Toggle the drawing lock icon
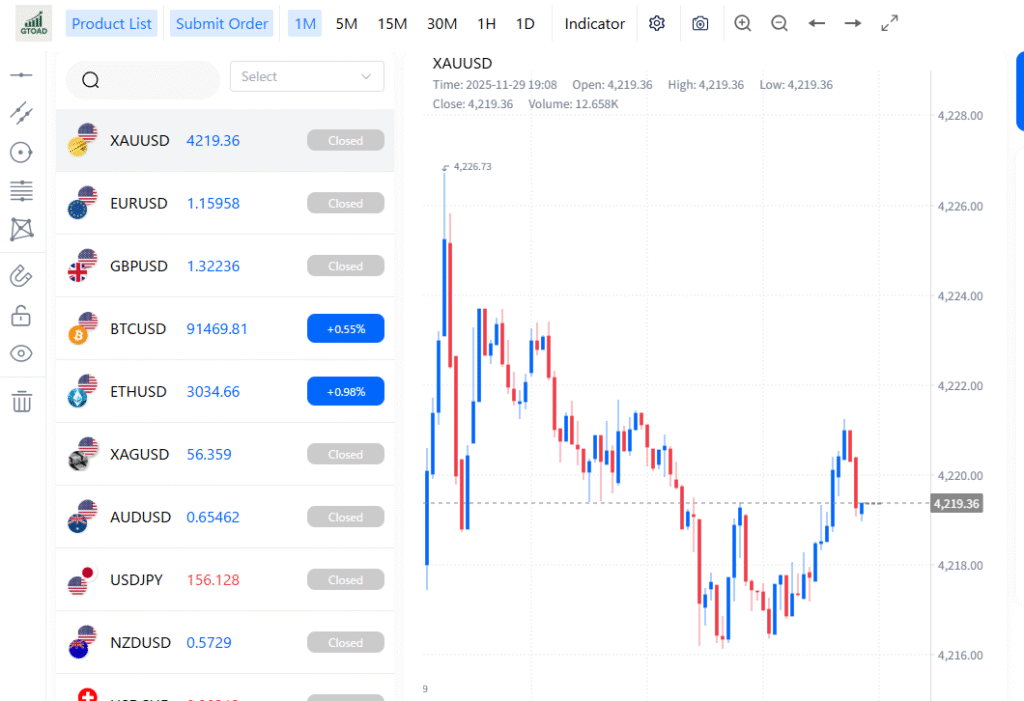1024x701 pixels. 21,316
